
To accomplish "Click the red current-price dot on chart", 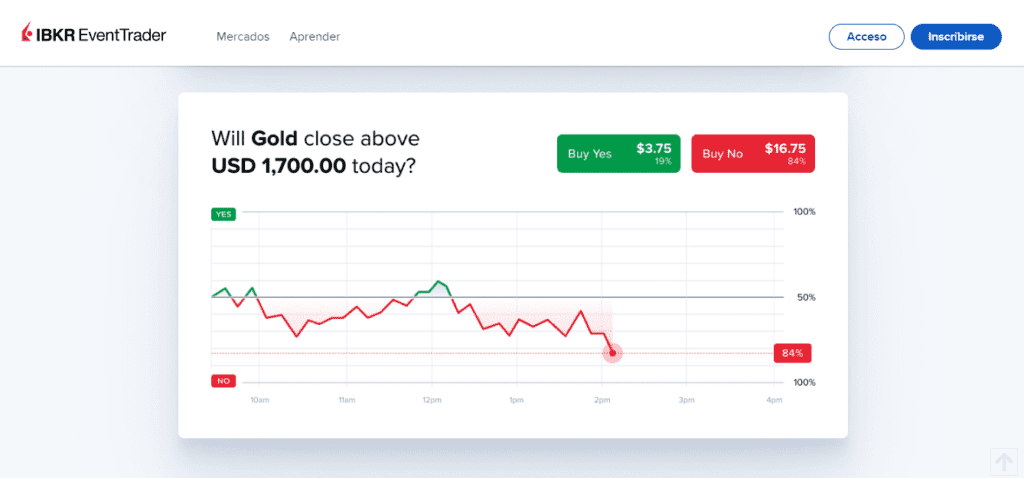I will coord(613,352).
